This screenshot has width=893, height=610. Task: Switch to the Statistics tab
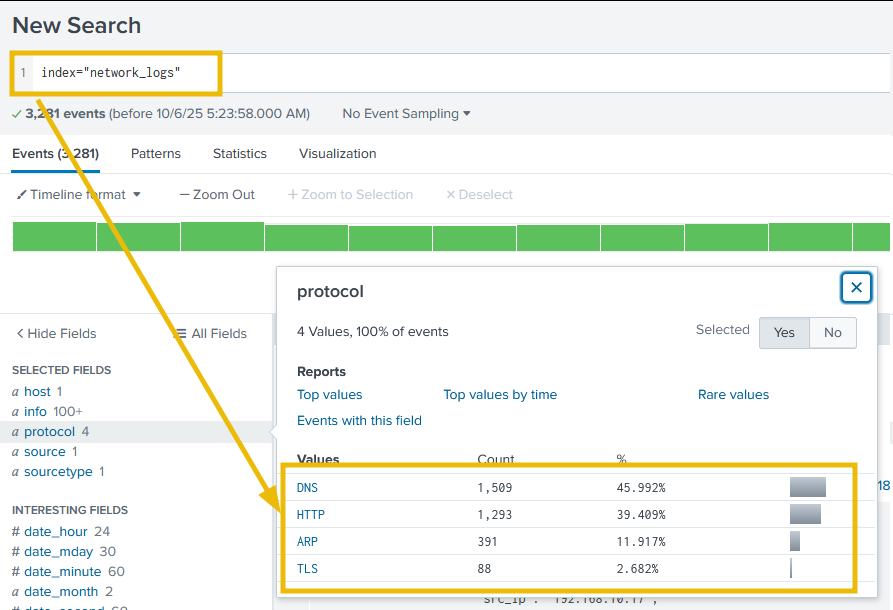click(x=239, y=154)
